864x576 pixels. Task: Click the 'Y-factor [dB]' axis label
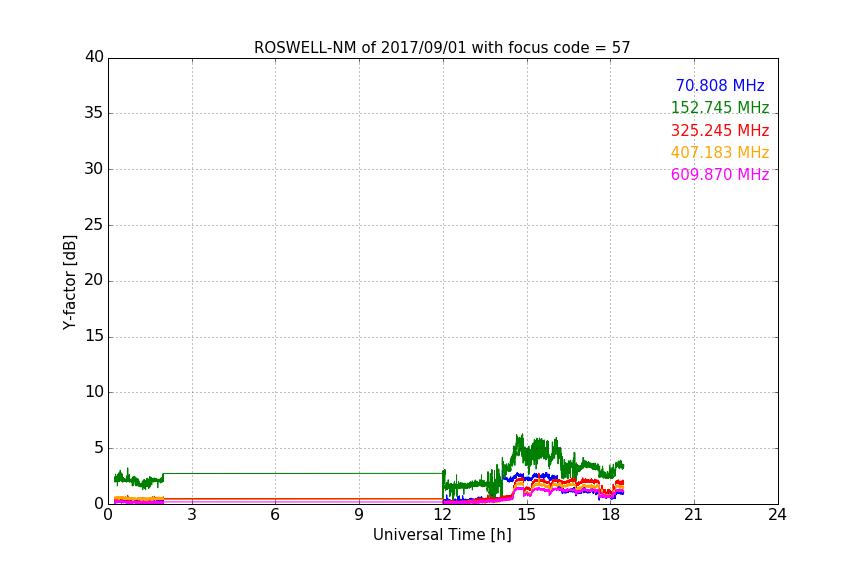click(69, 282)
